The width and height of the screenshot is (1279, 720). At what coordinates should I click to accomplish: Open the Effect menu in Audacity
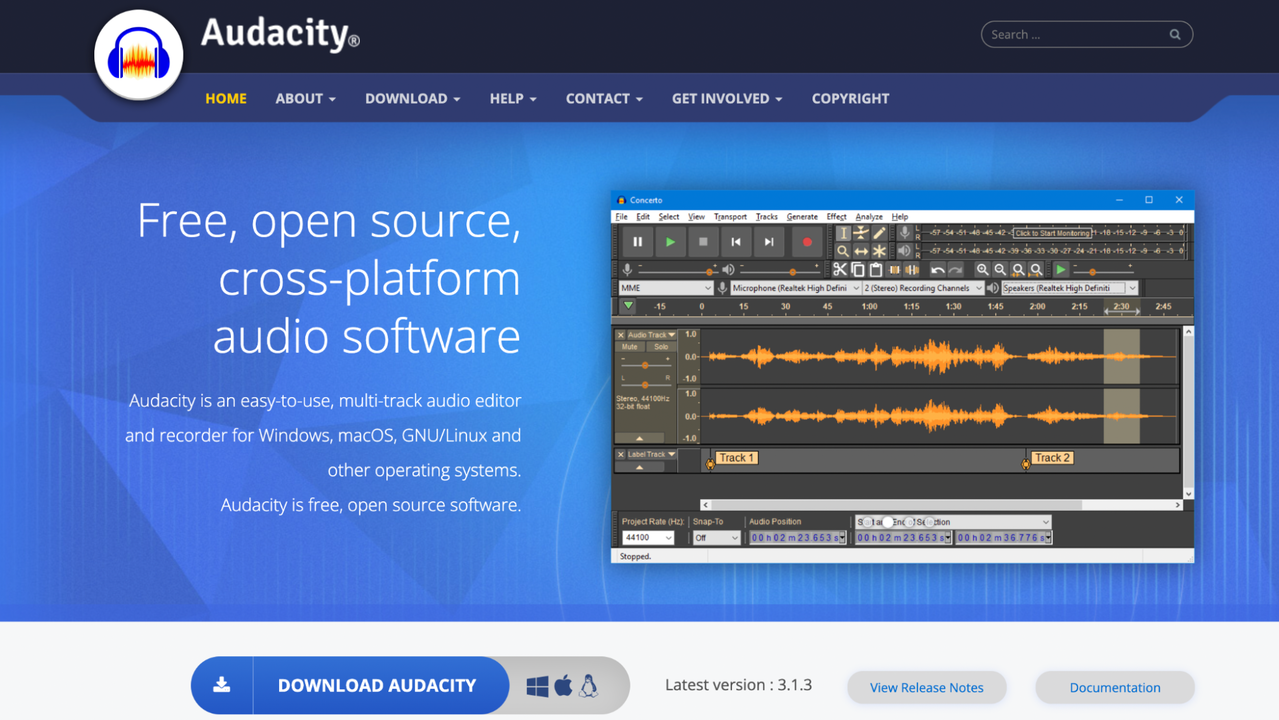(x=836, y=216)
